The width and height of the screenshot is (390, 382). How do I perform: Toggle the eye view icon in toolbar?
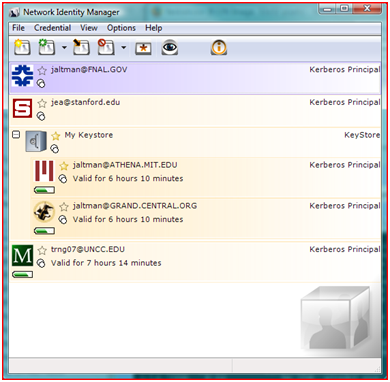pyautogui.click(x=170, y=48)
